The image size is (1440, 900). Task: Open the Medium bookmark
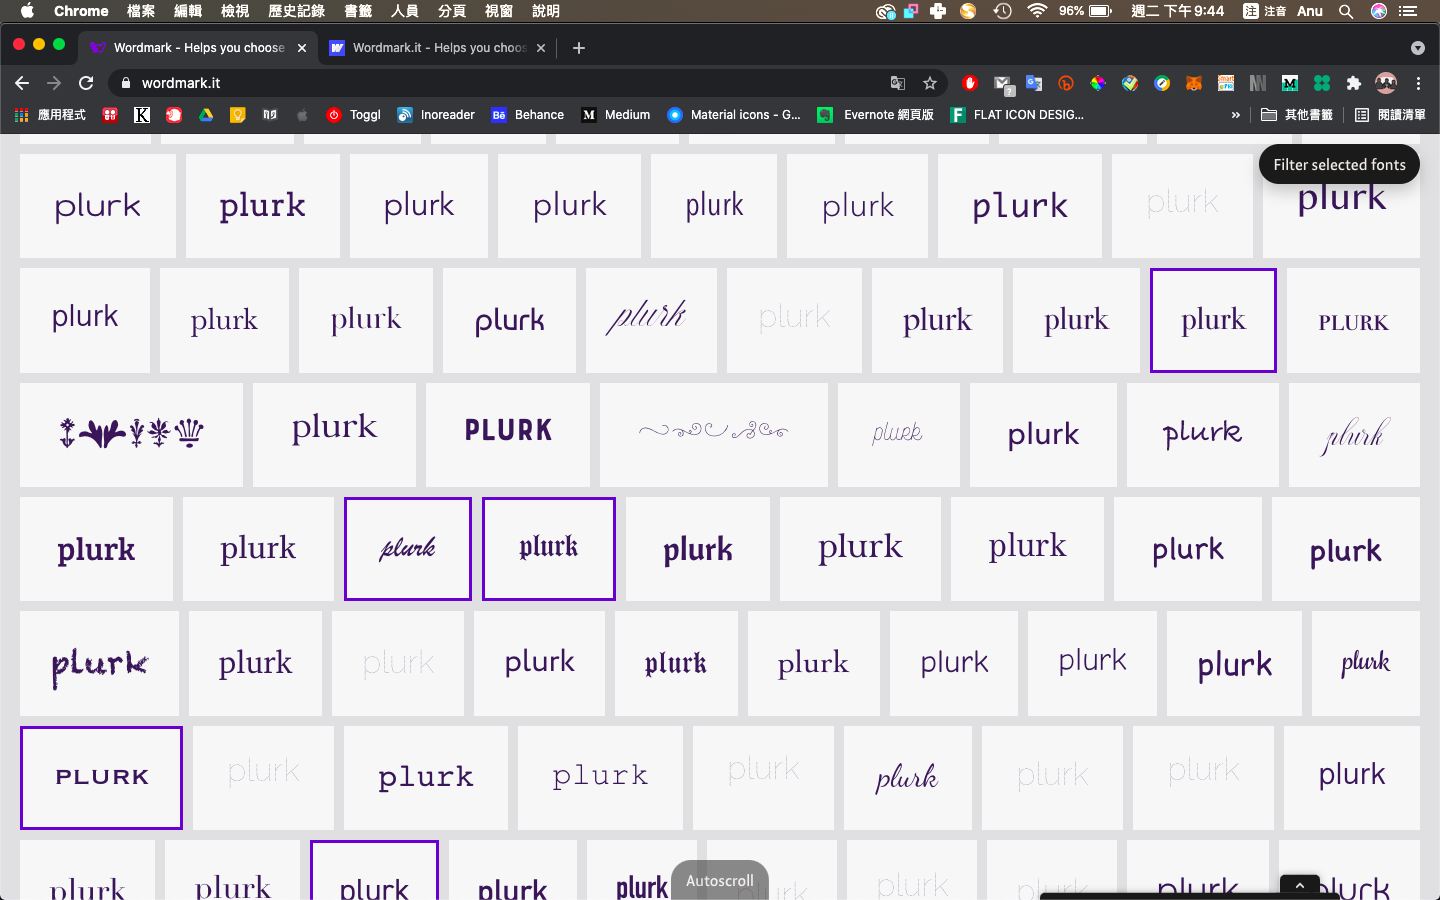[x=616, y=115]
